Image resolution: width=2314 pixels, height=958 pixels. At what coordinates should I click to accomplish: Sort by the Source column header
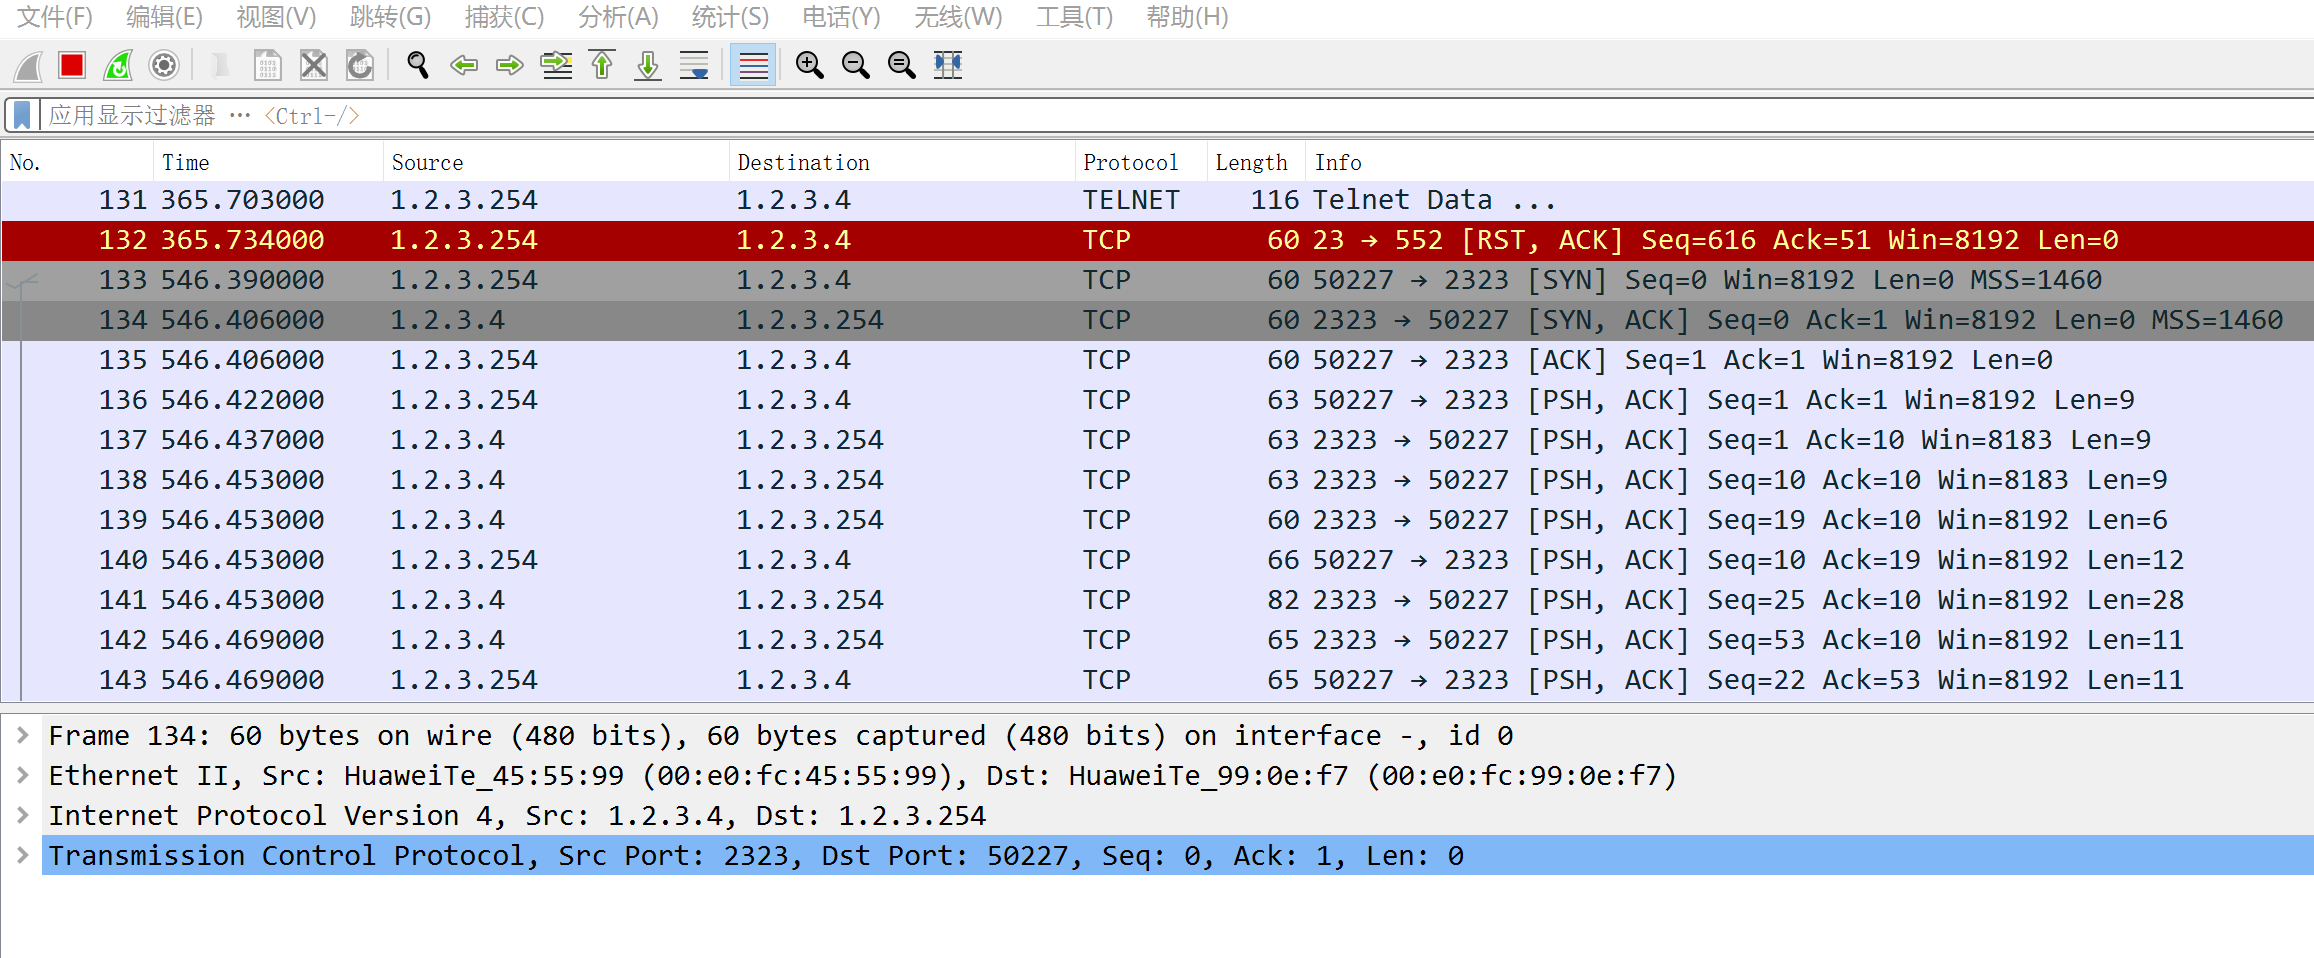point(427,162)
